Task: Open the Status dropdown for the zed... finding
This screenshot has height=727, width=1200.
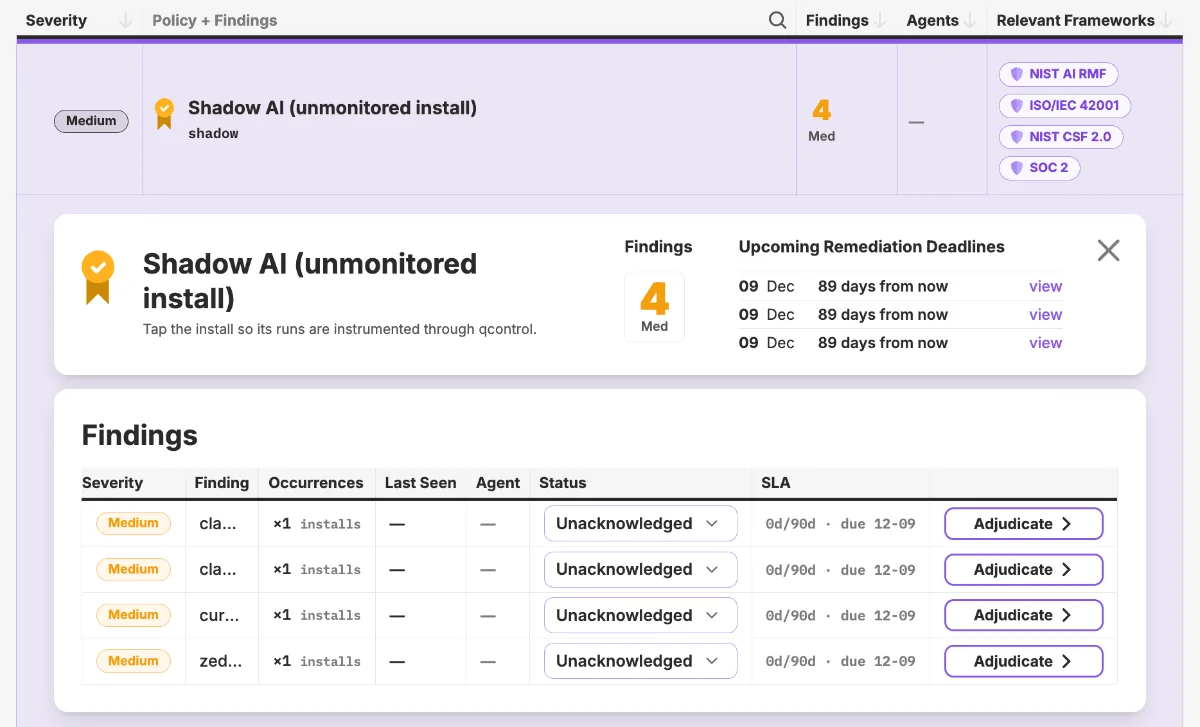Action: tap(641, 661)
